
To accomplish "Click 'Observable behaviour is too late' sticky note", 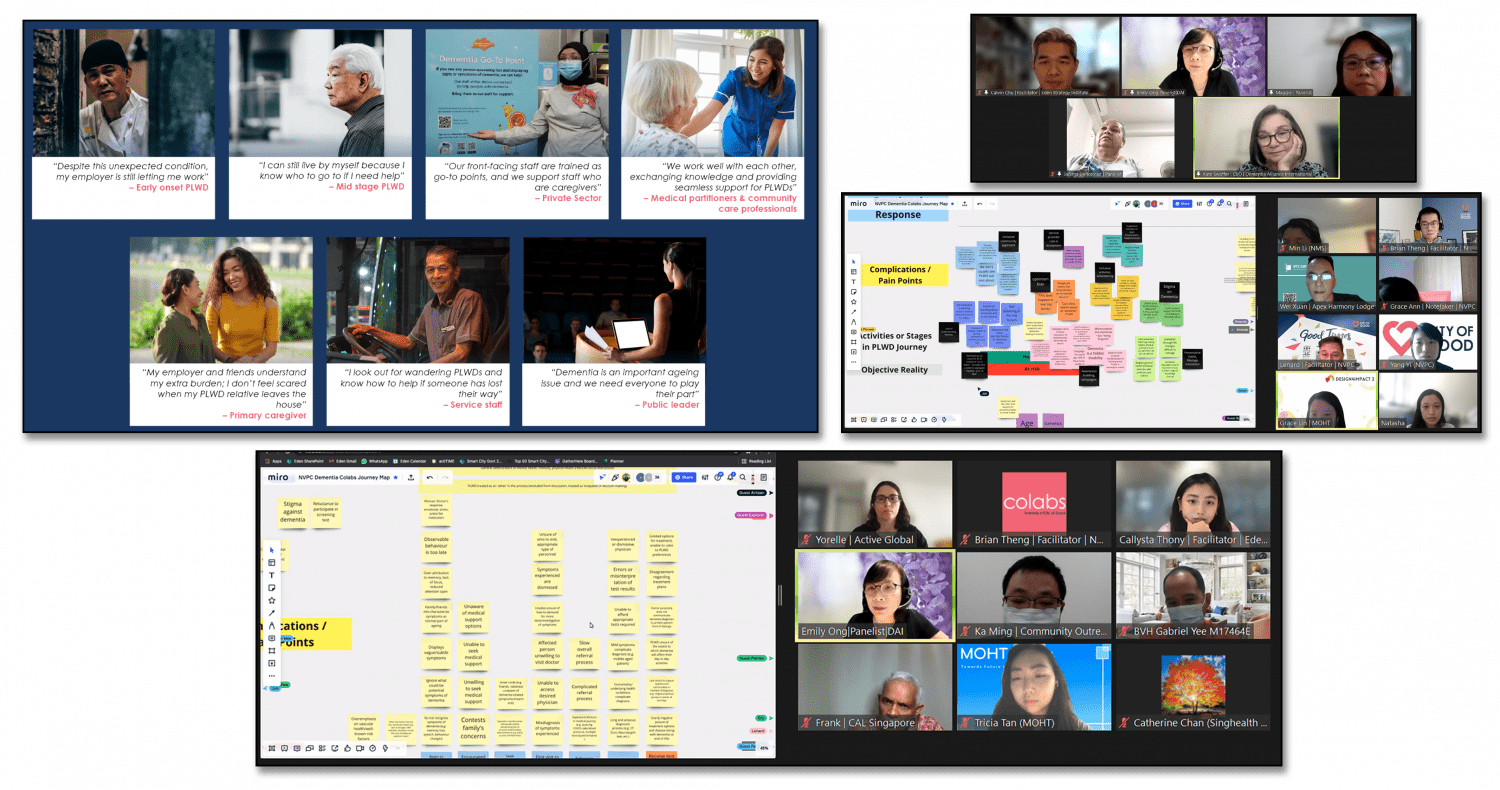I will click(x=435, y=546).
